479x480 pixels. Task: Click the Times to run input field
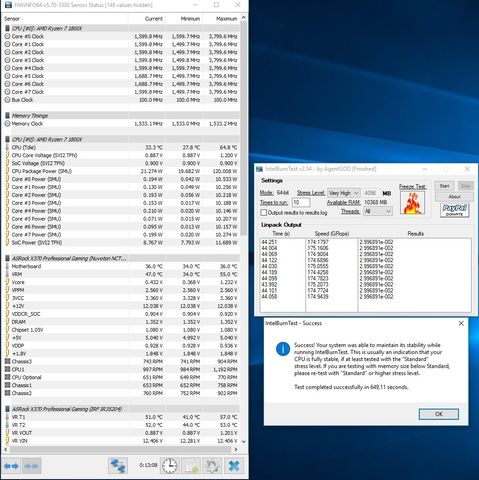click(x=301, y=202)
